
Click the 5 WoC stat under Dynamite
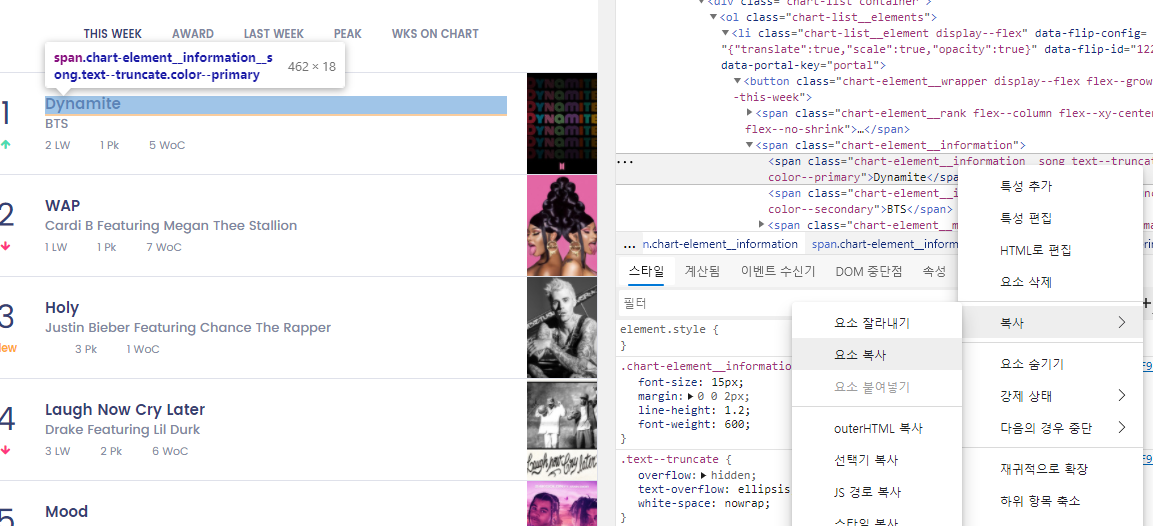pyautogui.click(x=168, y=146)
